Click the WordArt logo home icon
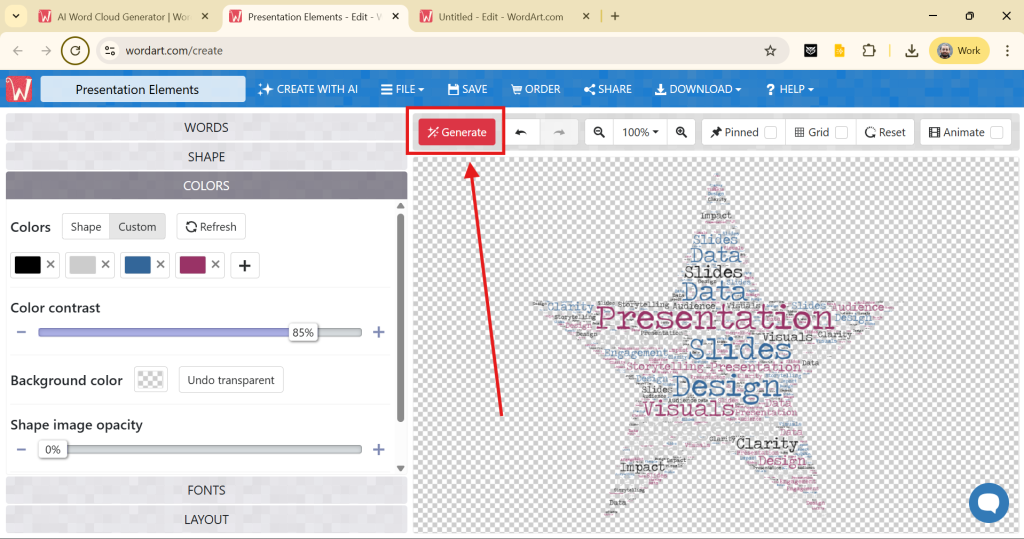Image resolution: width=1024 pixels, height=539 pixels. tap(19, 89)
